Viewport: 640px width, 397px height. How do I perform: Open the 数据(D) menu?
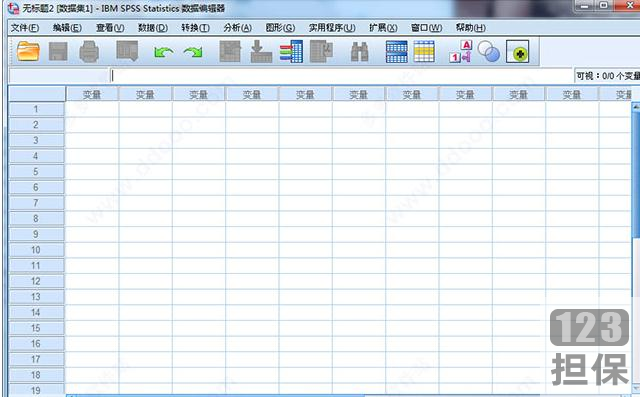point(153,28)
